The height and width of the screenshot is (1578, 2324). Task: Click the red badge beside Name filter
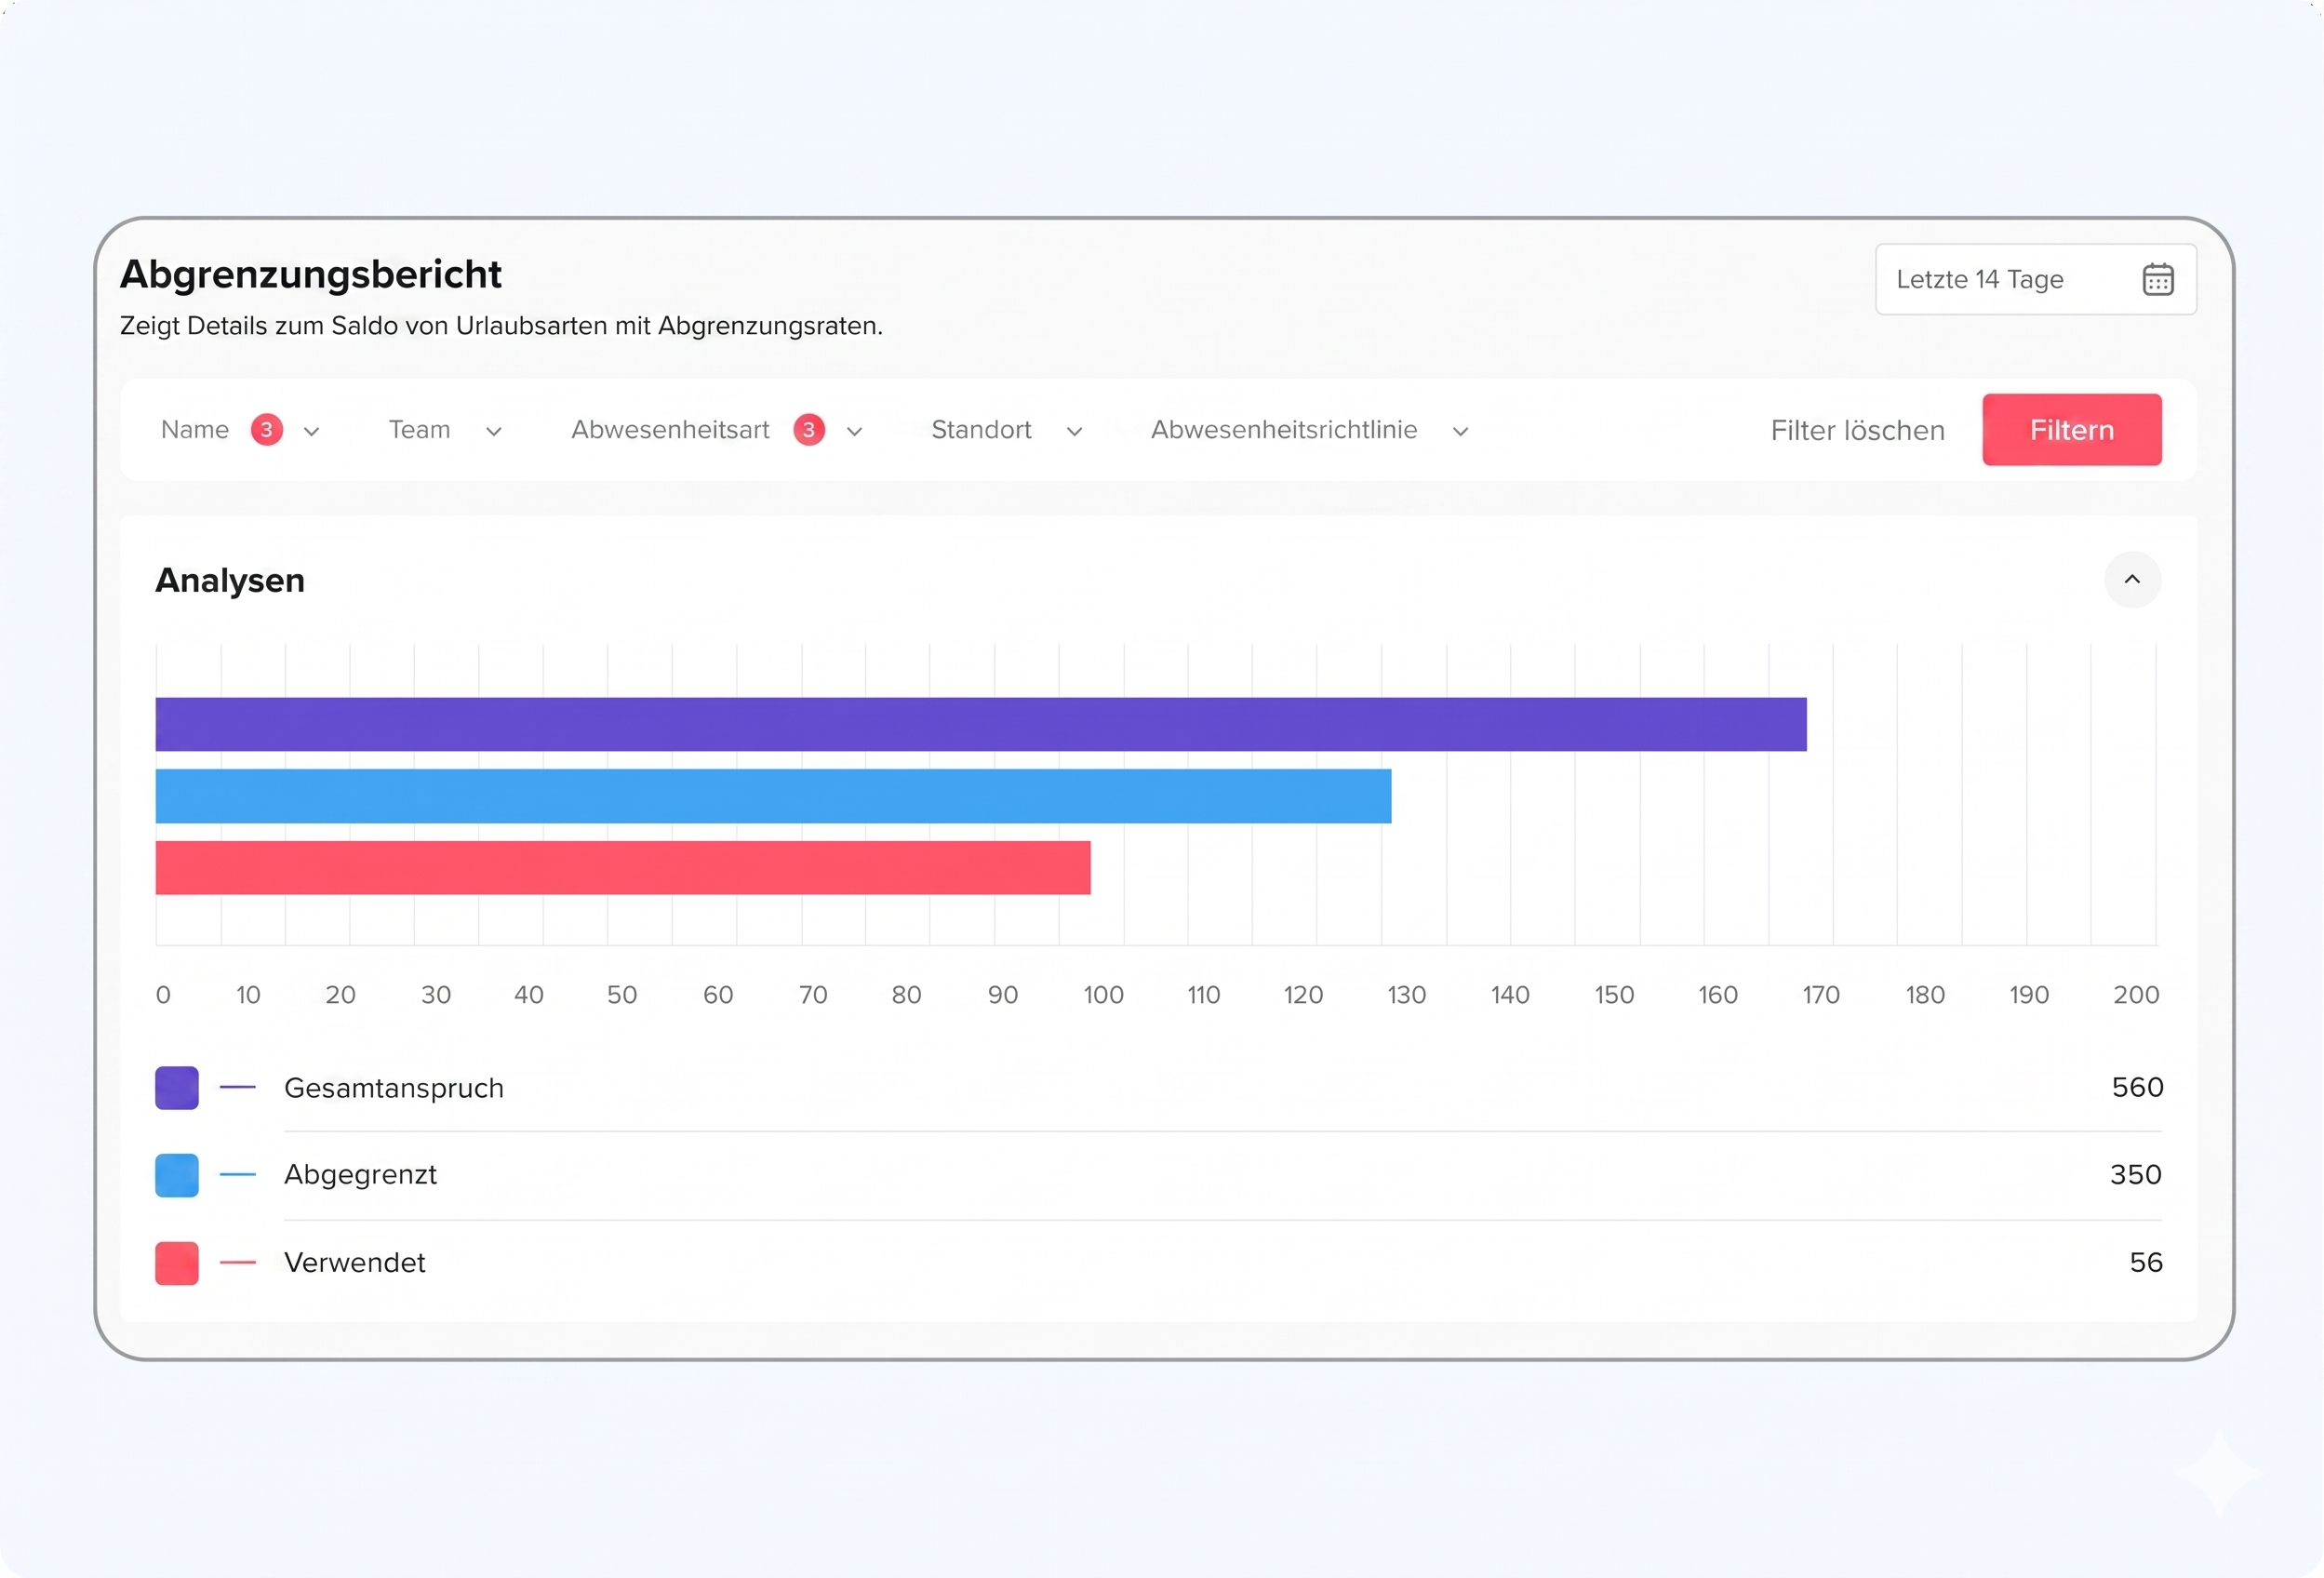click(266, 430)
